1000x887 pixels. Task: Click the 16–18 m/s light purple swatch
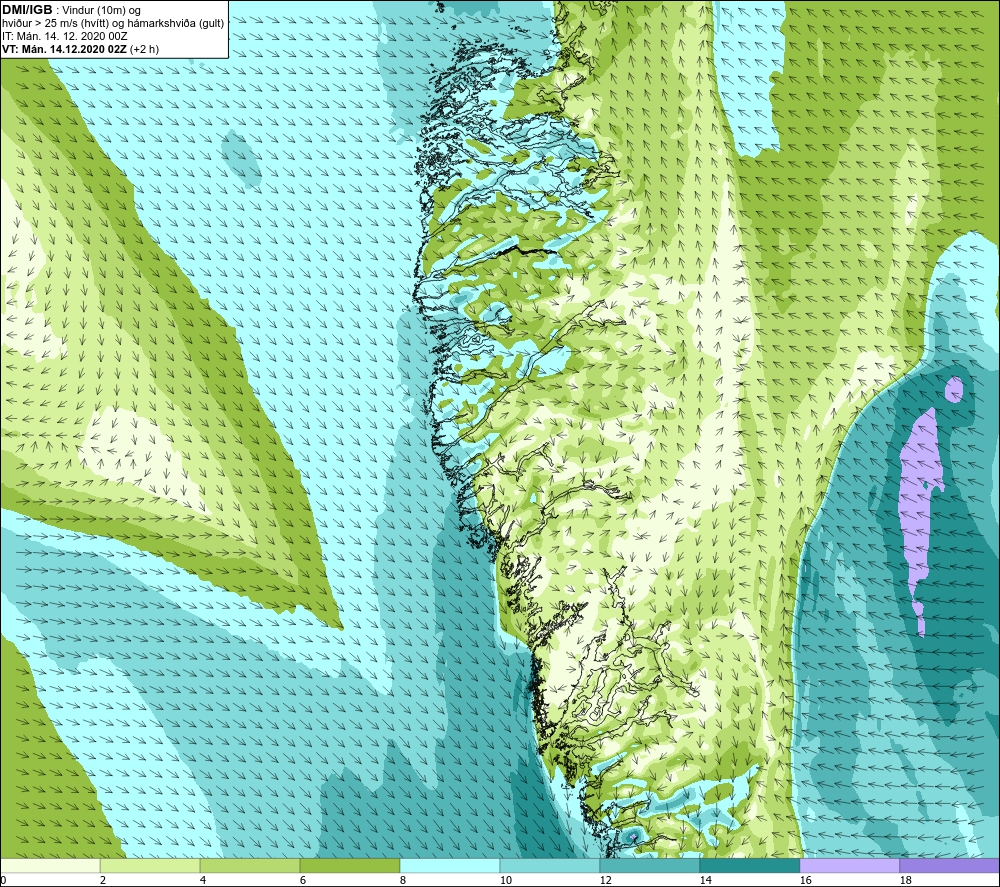(849, 866)
